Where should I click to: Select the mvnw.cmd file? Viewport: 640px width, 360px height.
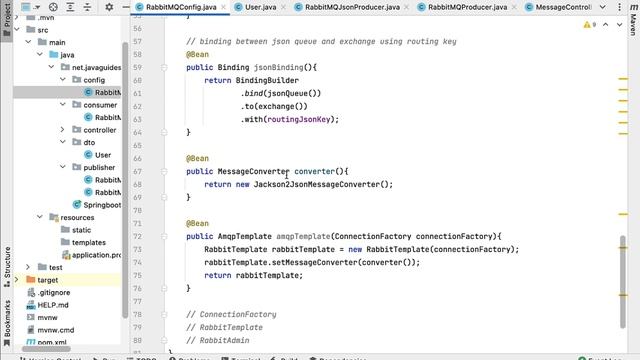pos(50,330)
